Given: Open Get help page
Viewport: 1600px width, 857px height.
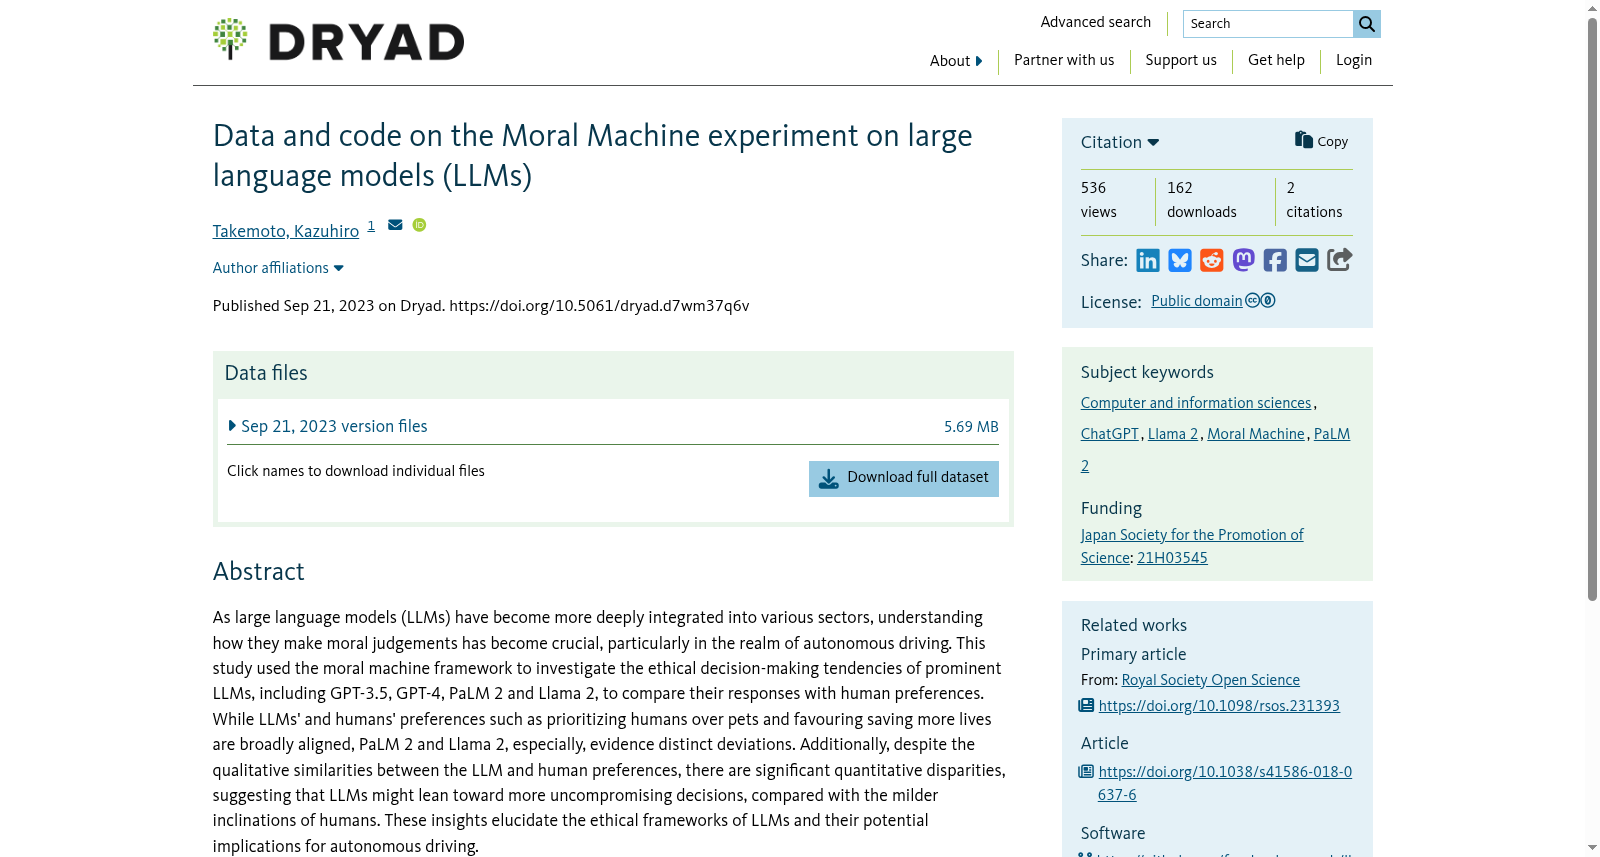Looking at the screenshot, I should click(1276, 60).
